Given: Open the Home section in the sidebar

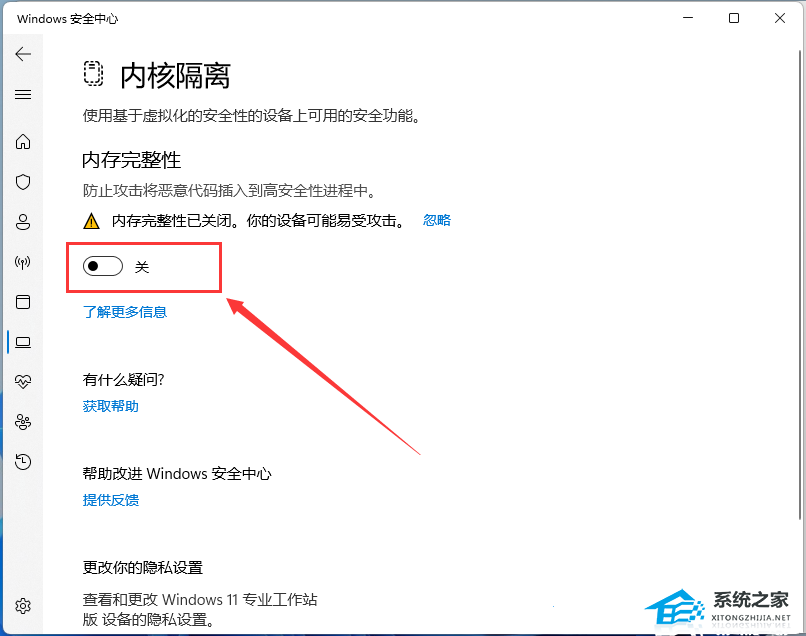Looking at the screenshot, I should [x=23, y=142].
